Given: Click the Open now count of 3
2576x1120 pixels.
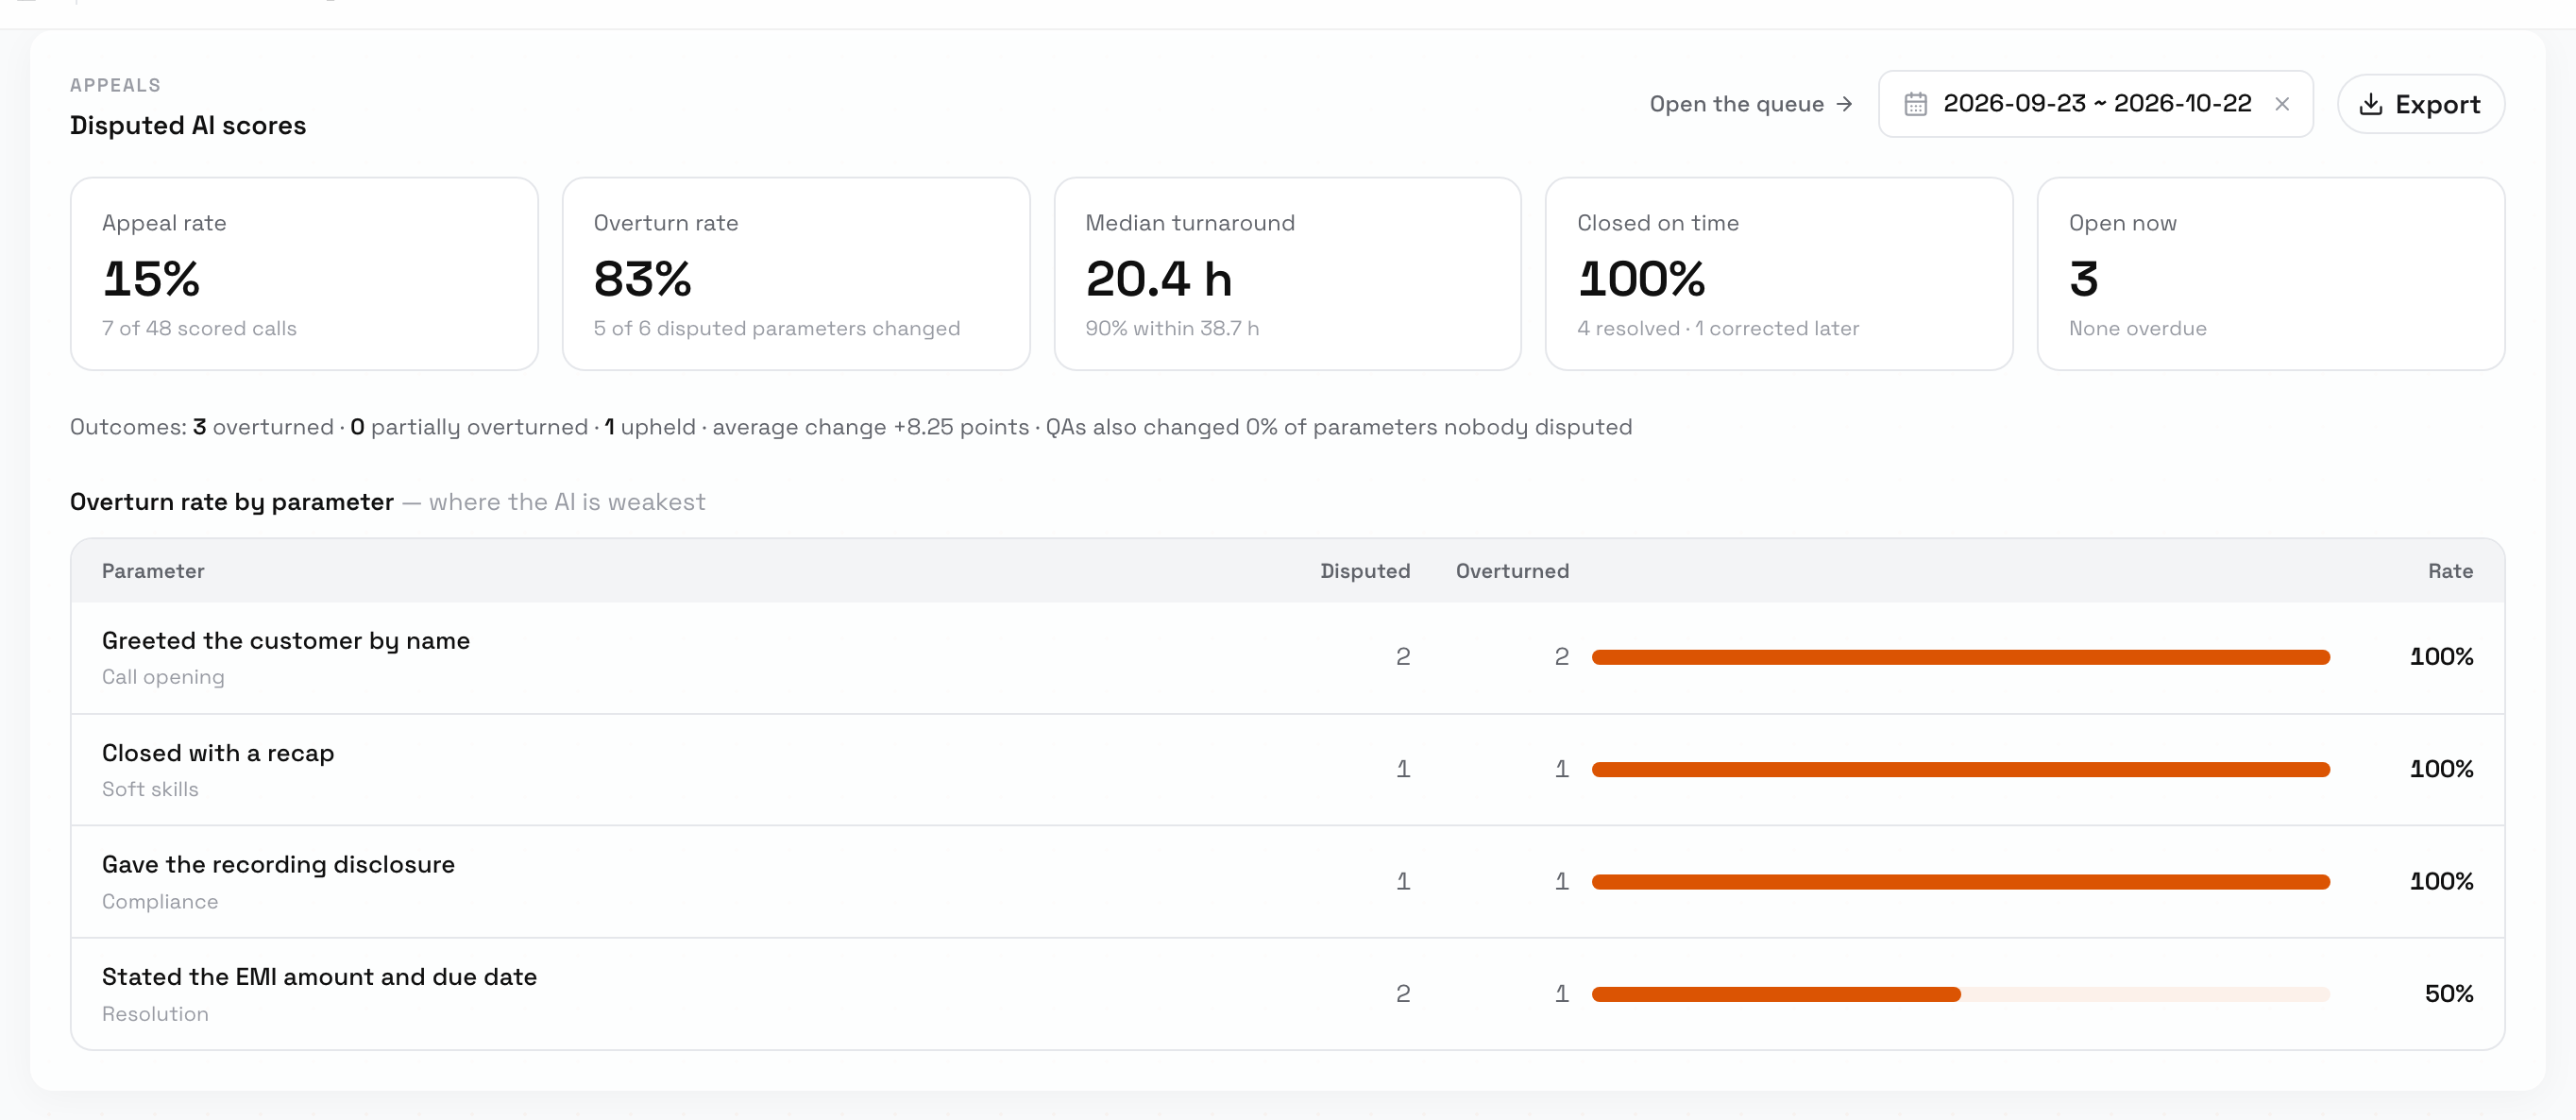Looking at the screenshot, I should tap(2083, 279).
